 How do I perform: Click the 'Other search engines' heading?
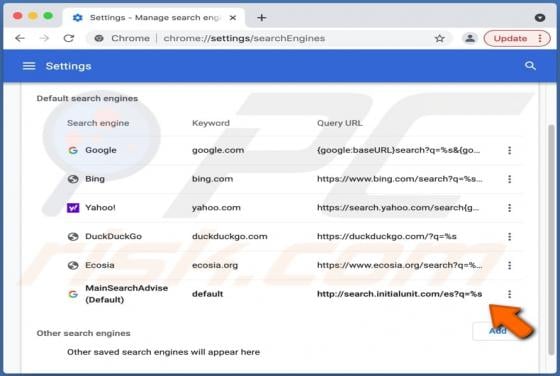point(83,333)
